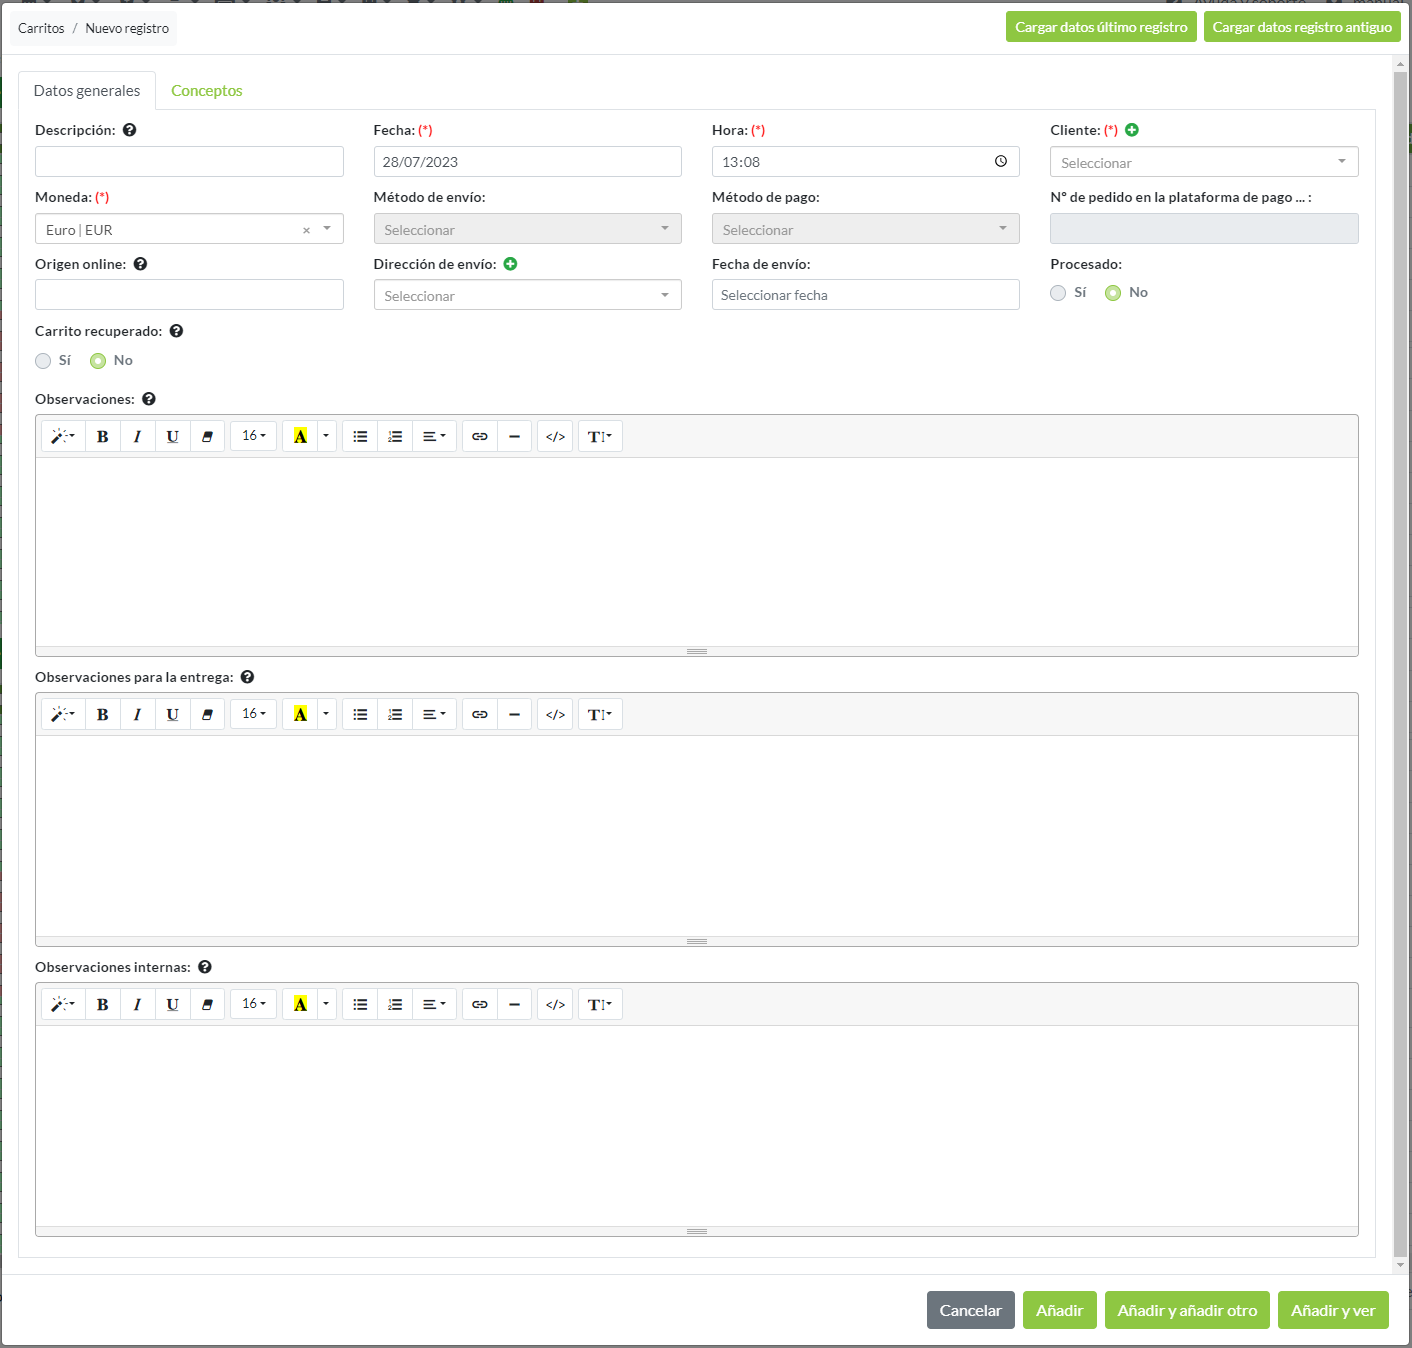Choose No radio under Carrito recuperado
The width and height of the screenshot is (1412, 1348).
98,361
